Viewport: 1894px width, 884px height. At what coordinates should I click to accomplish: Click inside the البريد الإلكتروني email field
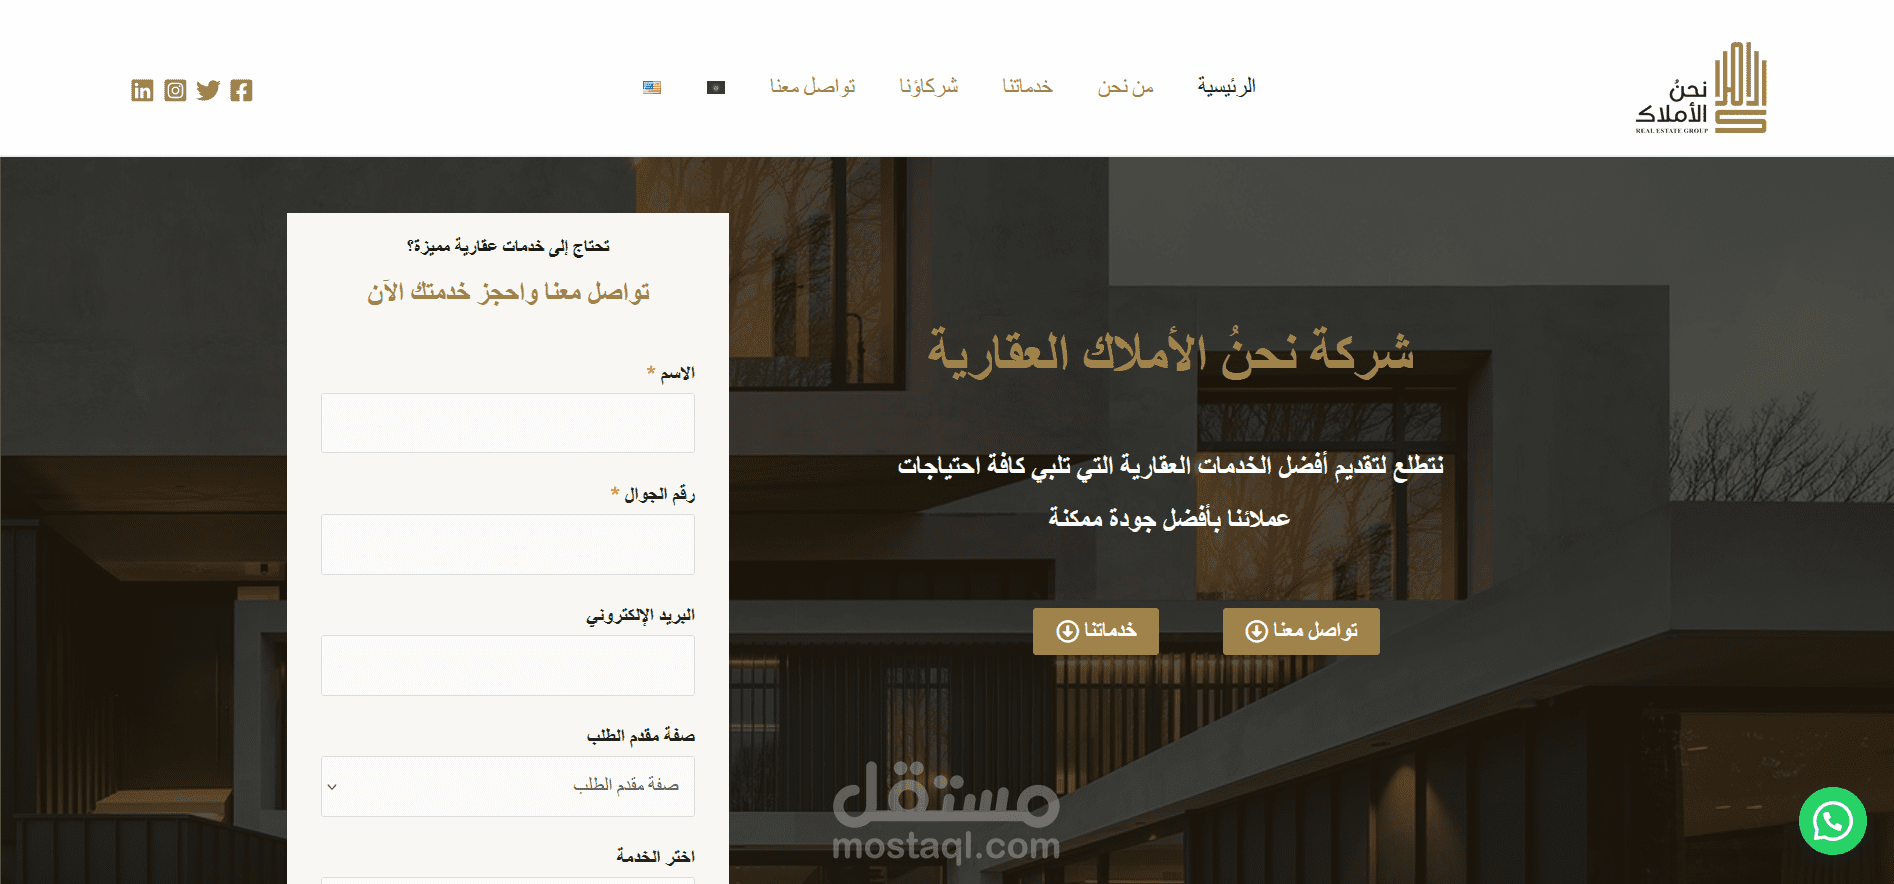[x=508, y=665]
